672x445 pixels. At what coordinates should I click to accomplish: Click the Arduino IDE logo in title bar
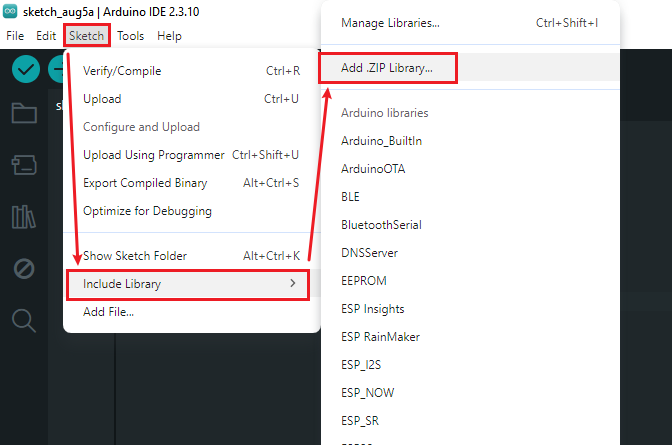10,11
